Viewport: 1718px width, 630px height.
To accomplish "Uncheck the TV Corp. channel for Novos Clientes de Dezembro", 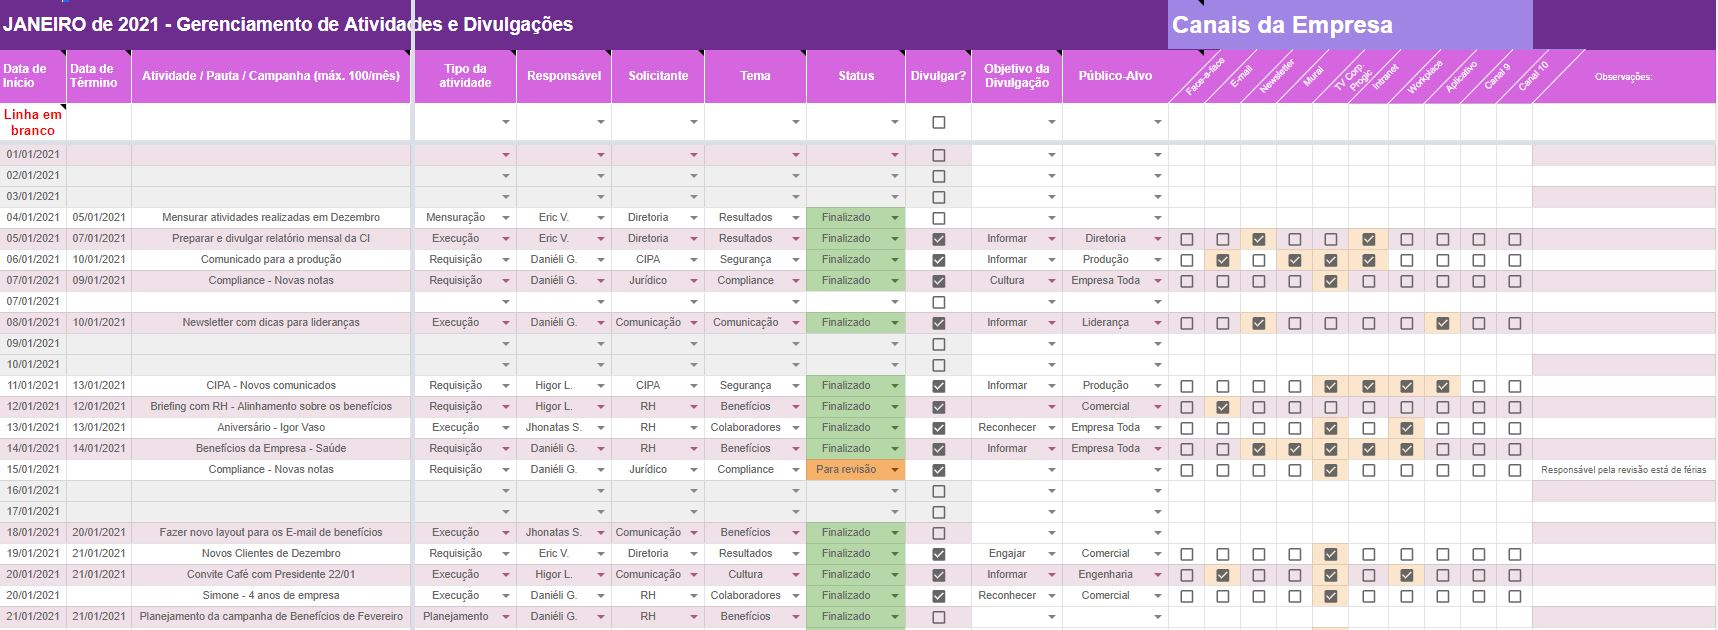I will pos(1331,554).
